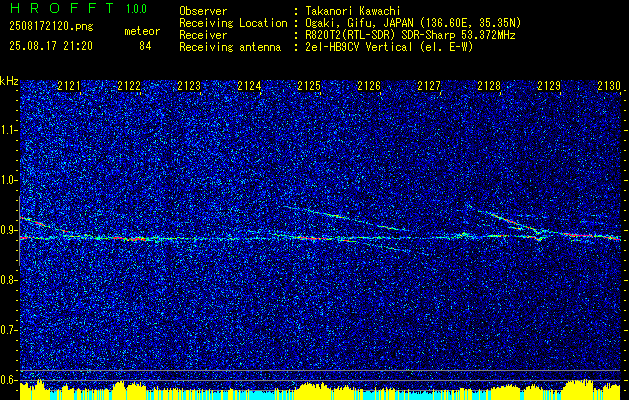Click the 2127 time marker
The width and height of the screenshot is (629, 400).
429,86
